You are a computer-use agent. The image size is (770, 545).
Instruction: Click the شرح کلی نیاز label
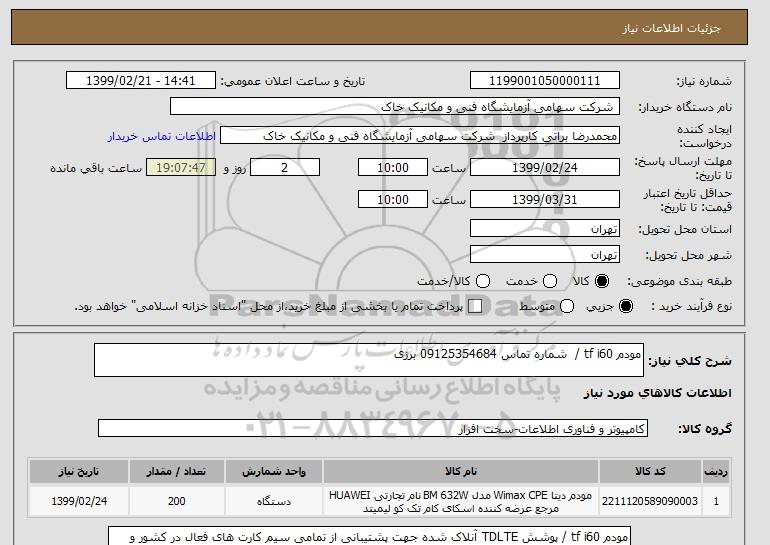pos(690,361)
